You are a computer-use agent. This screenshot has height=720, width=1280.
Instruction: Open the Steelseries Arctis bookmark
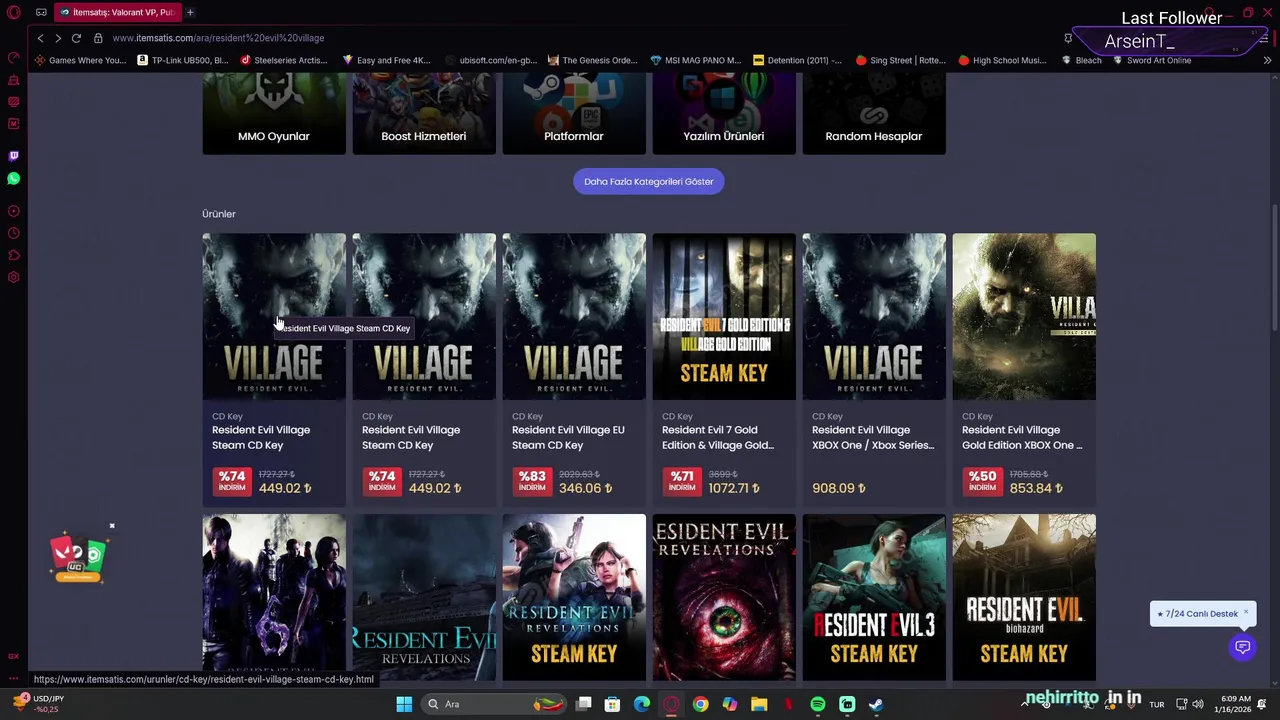point(284,60)
